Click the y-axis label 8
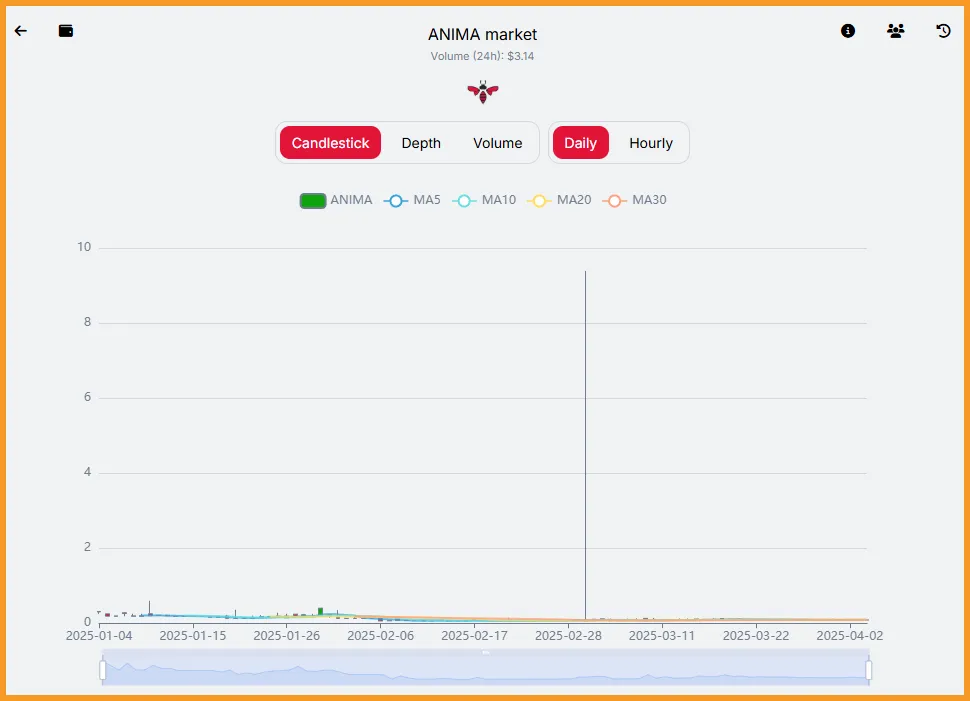The height and width of the screenshot is (701, 970). pos(87,322)
